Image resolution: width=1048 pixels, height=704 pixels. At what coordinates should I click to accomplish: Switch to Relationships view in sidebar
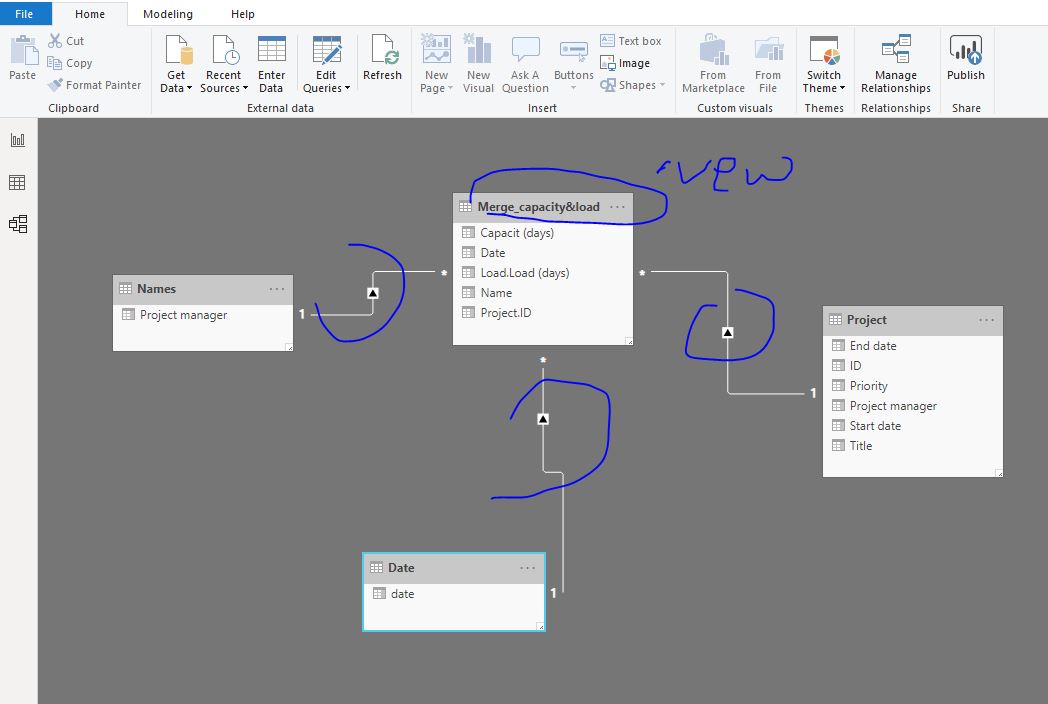tap(18, 223)
